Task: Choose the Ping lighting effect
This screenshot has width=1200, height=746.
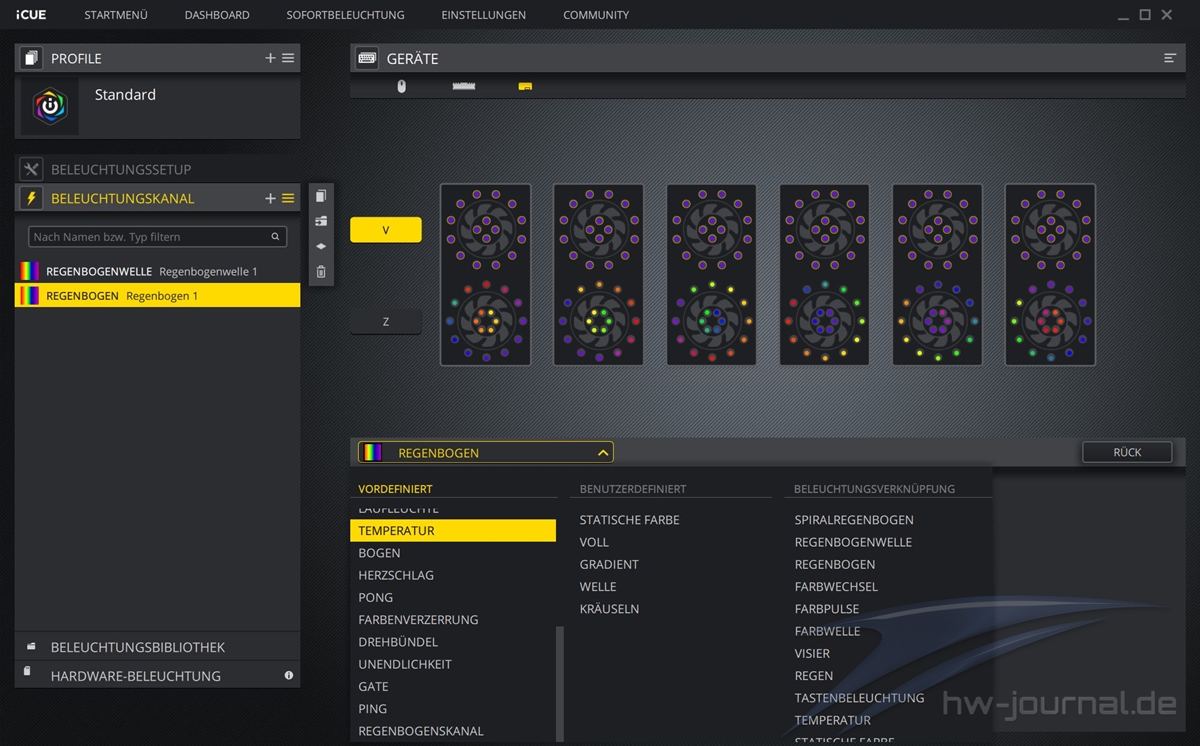Action: [x=373, y=709]
